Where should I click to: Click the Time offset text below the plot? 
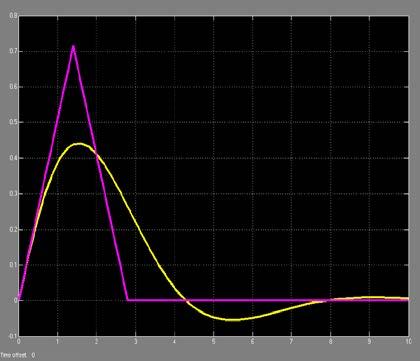point(14,355)
